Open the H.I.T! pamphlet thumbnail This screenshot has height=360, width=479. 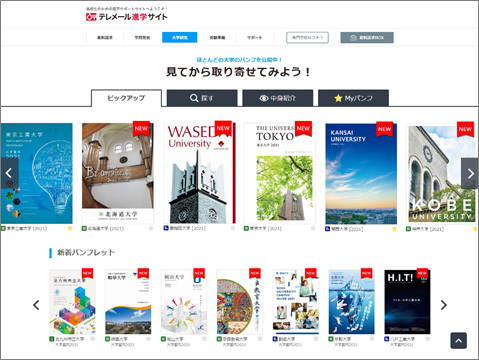click(407, 302)
